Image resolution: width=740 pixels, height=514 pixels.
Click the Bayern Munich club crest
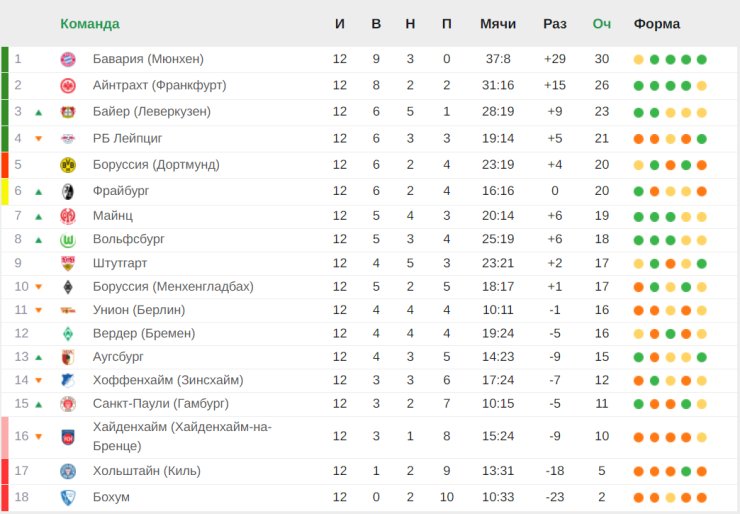[68, 59]
